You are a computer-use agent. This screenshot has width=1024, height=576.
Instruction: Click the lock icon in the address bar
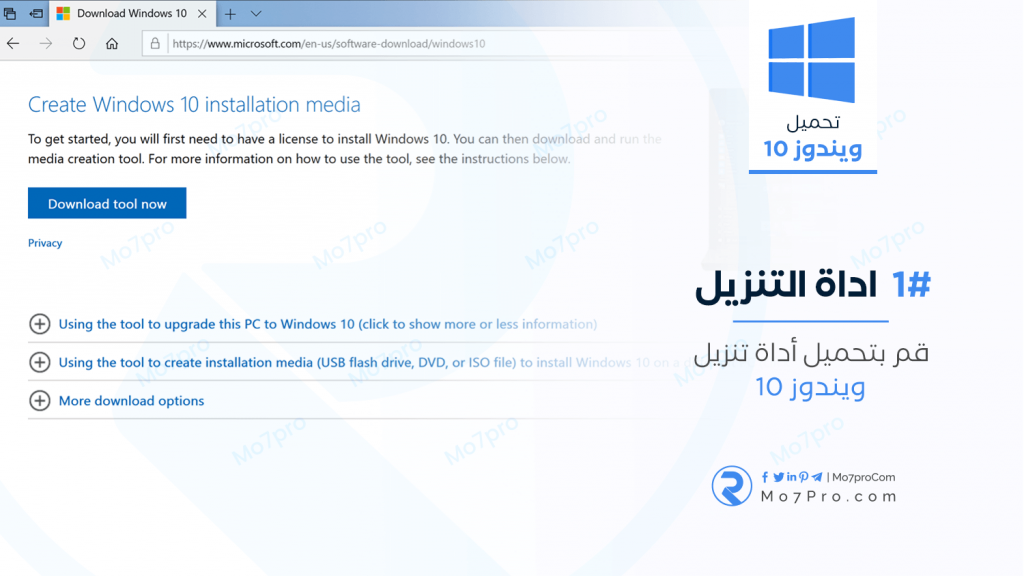(x=155, y=44)
